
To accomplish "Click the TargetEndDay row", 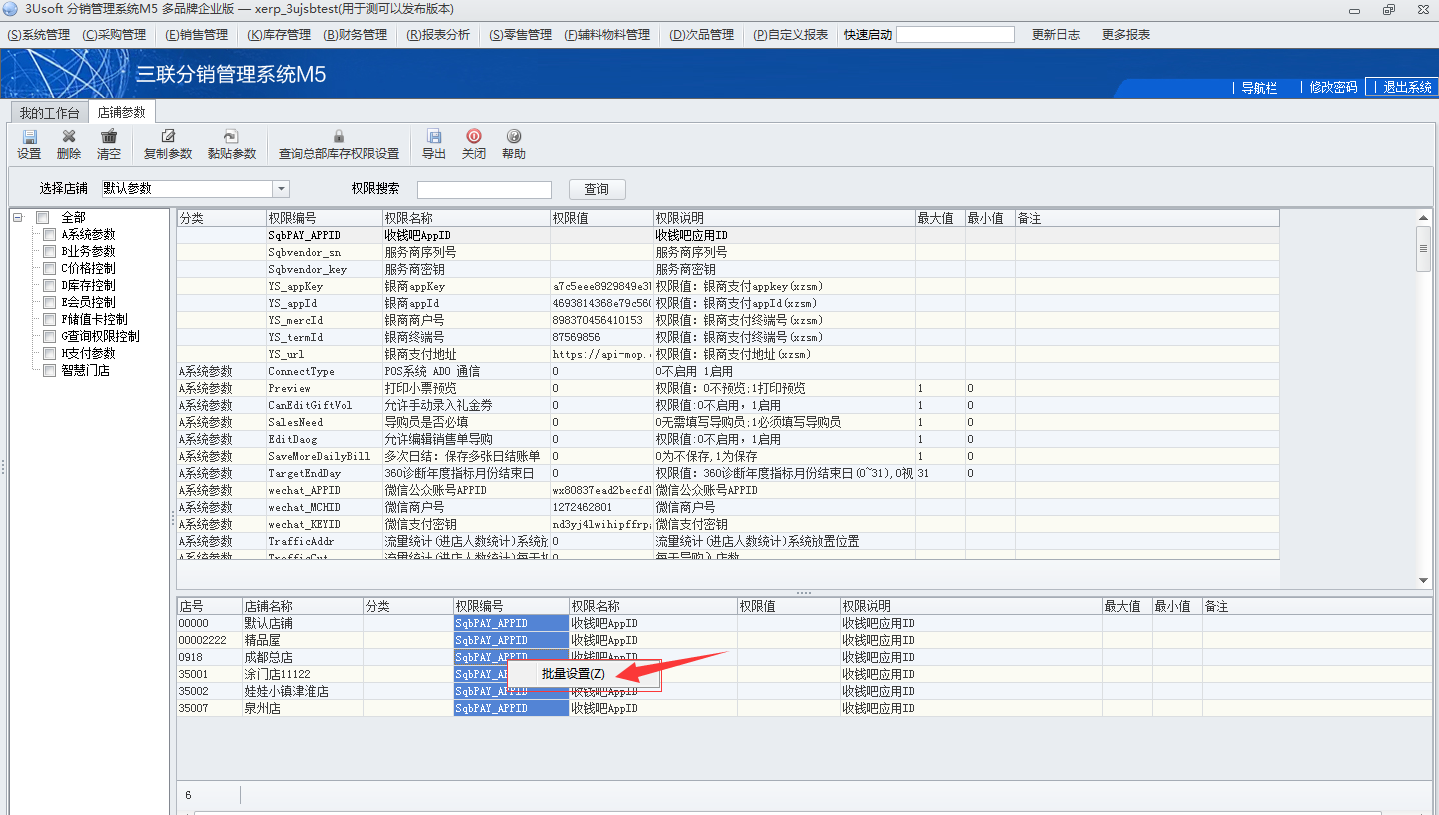I will [x=728, y=473].
